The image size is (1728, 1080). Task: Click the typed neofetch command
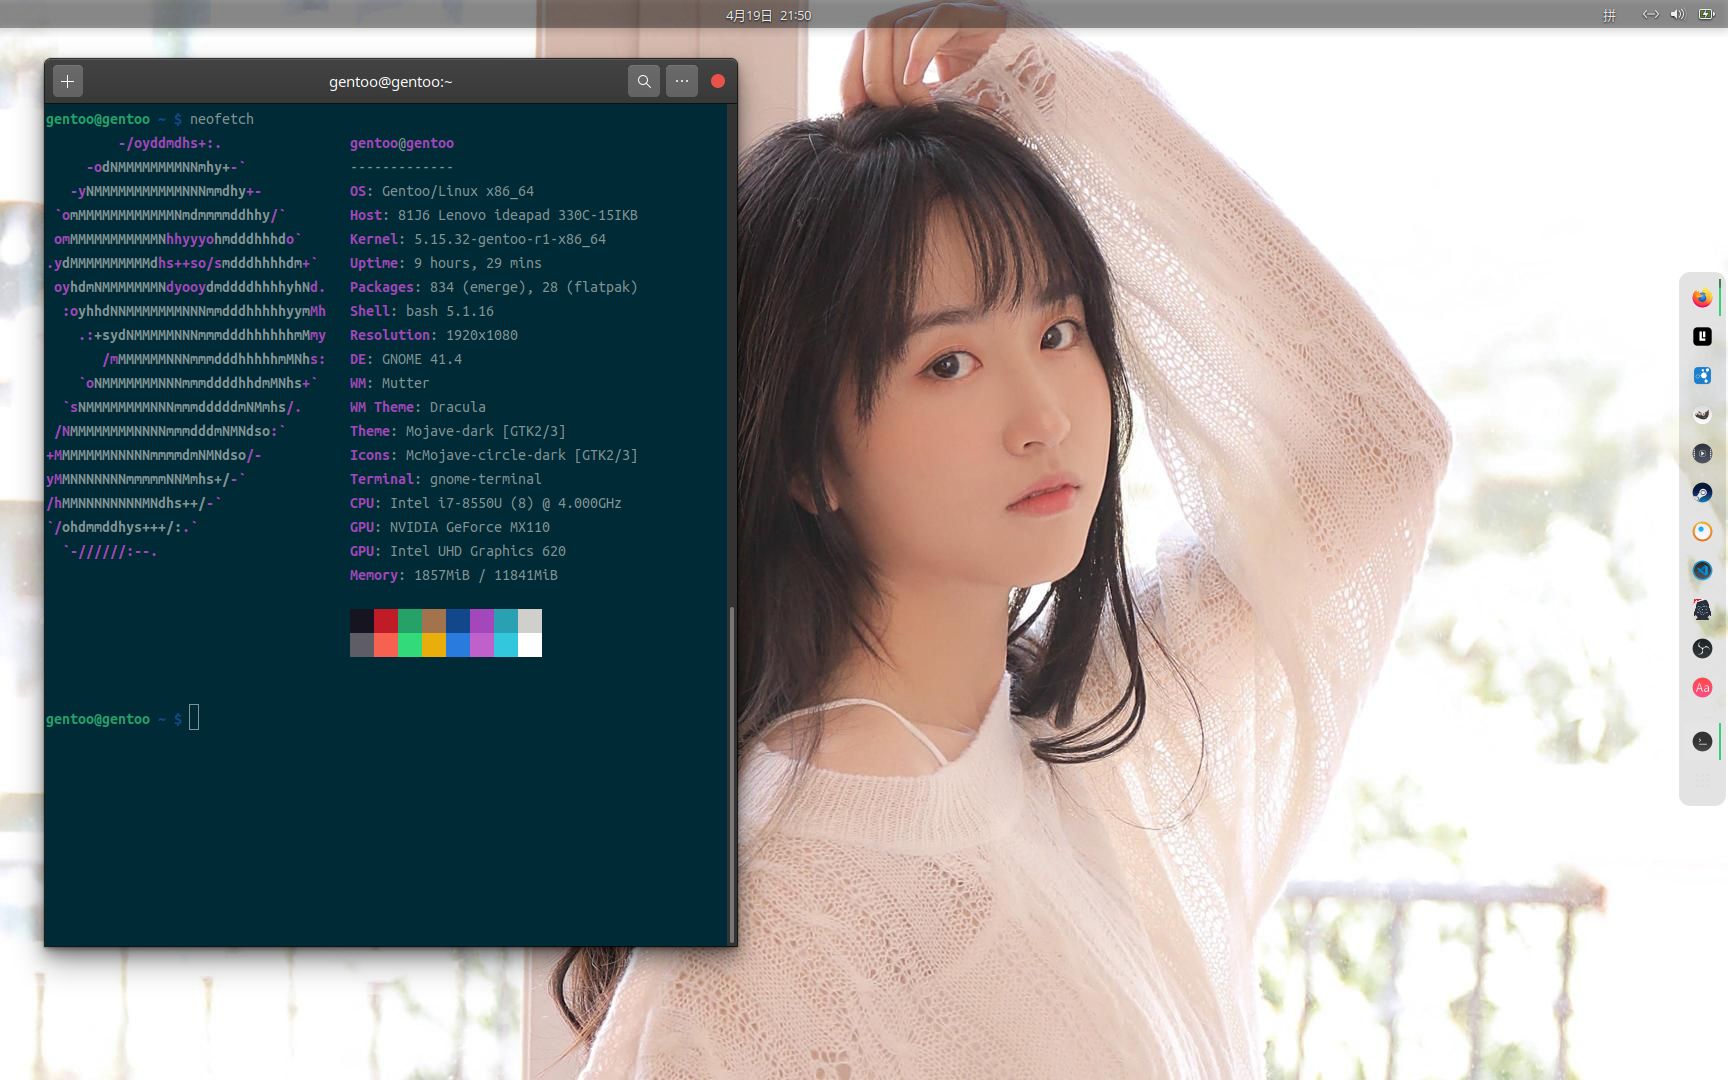point(222,119)
